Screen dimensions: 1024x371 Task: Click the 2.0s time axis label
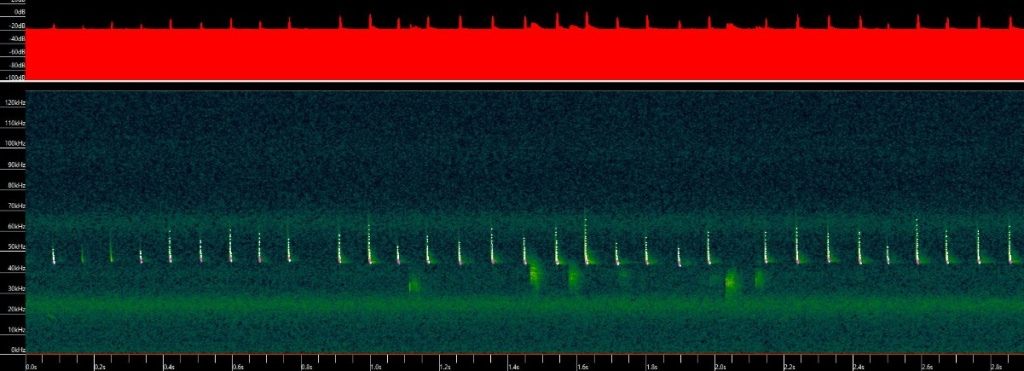(x=721, y=367)
